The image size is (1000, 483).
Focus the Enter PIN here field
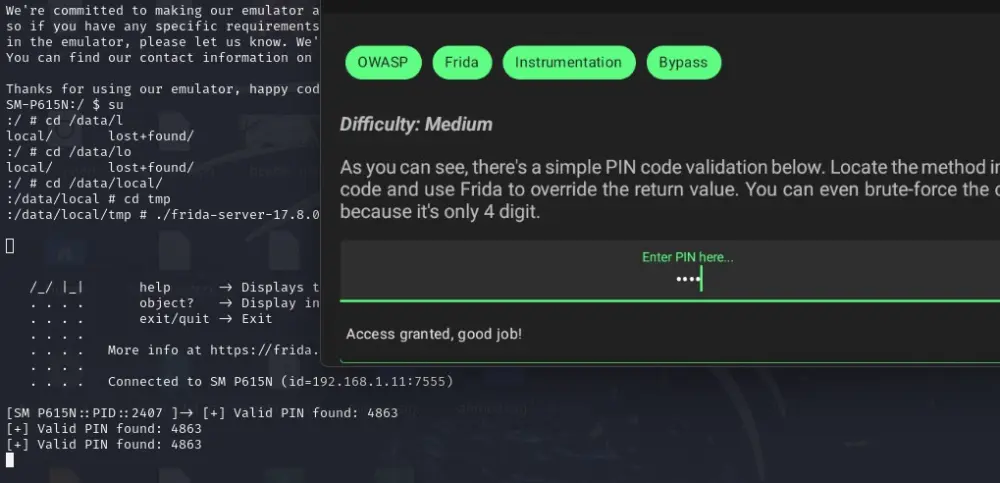(670, 271)
